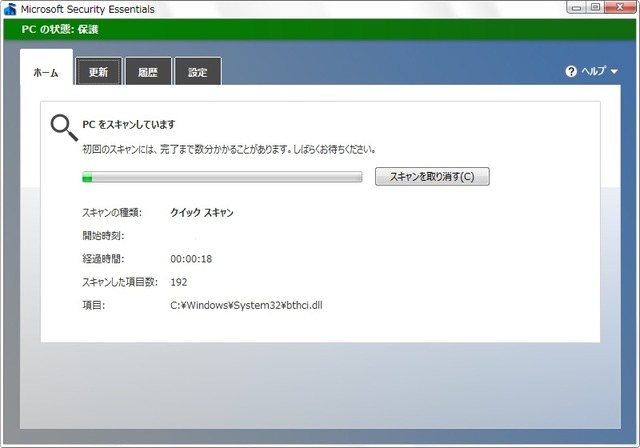Cancel scan with スキャンを取り消す(C) button
This screenshot has width=640, height=448.
[432, 177]
